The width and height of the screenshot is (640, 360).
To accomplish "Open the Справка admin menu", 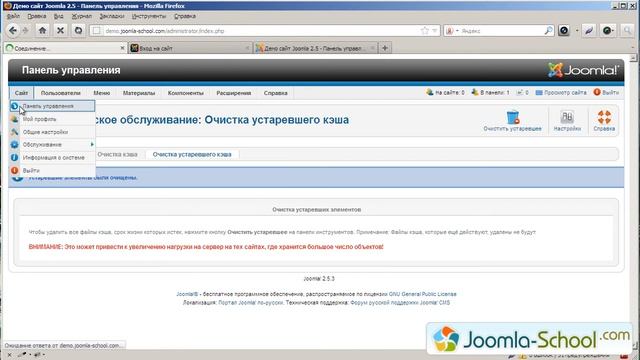I will 276,93.
